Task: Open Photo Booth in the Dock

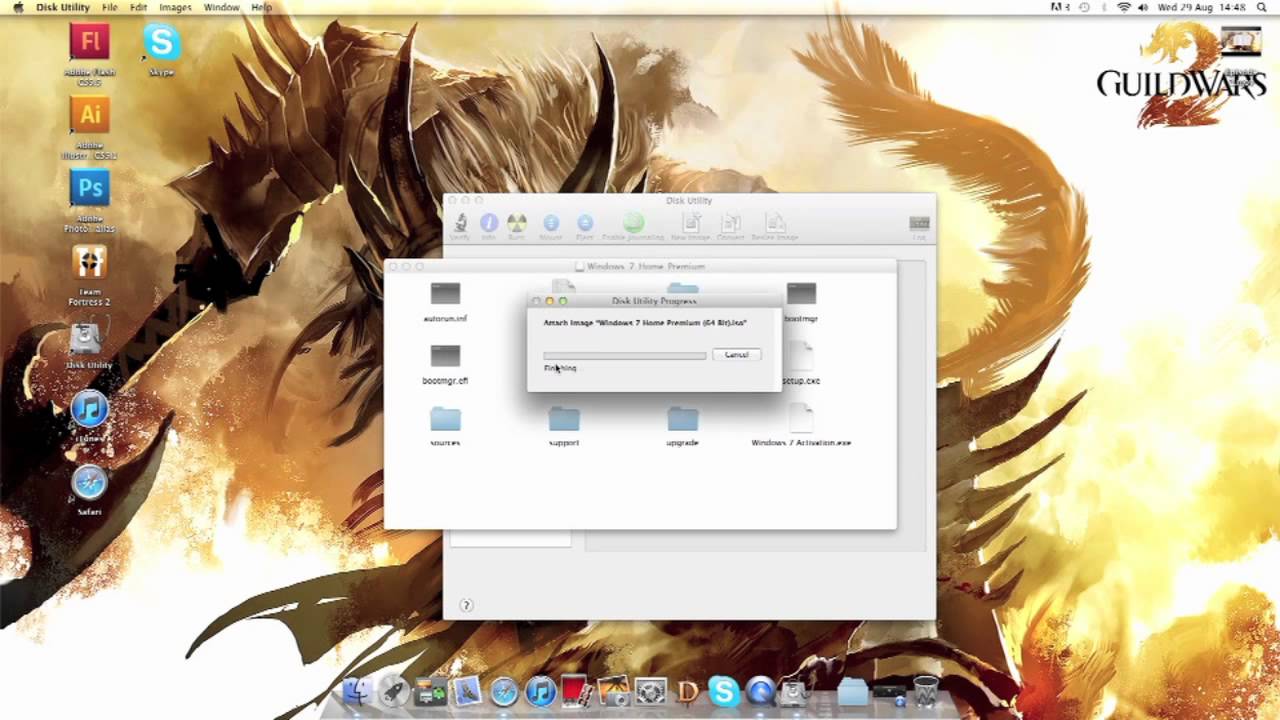Action: (x=576, y=691)
